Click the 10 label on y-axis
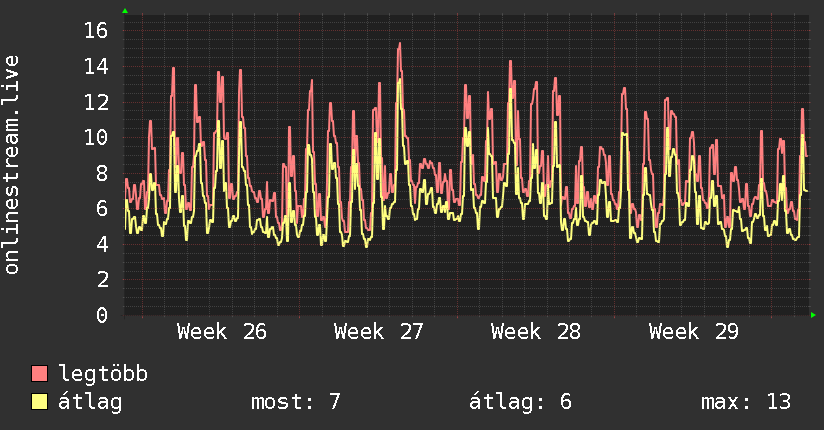This screenshot has height=430, width=824. click(x=96, y=137)
